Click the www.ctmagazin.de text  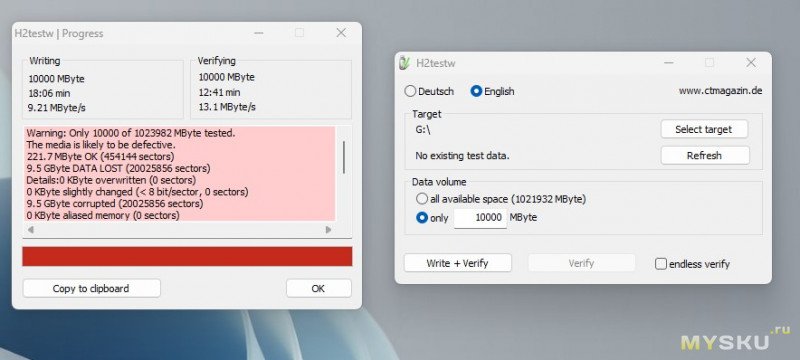pos(720,91)
